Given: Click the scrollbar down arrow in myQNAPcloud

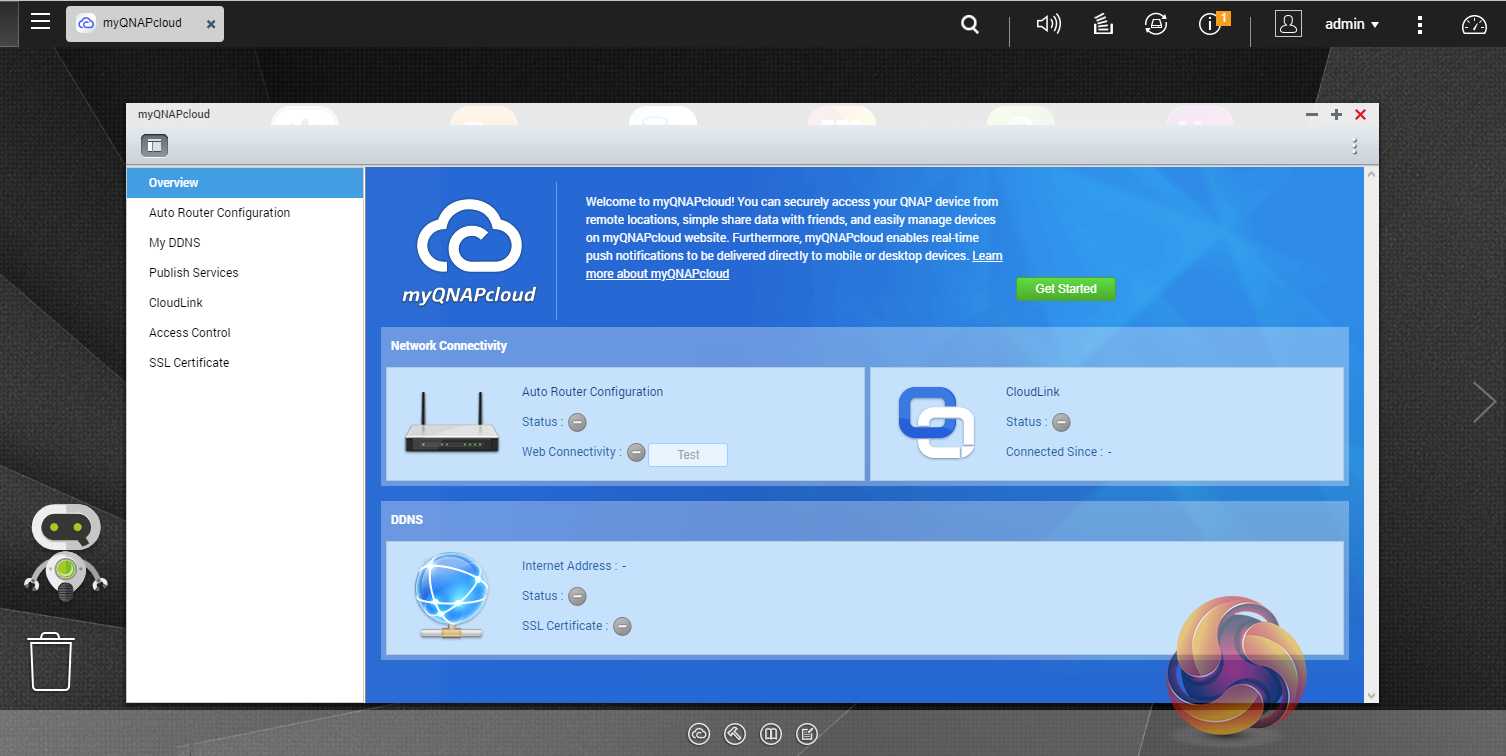Looking at the screenshot, I should click(x=1372, y=695).
